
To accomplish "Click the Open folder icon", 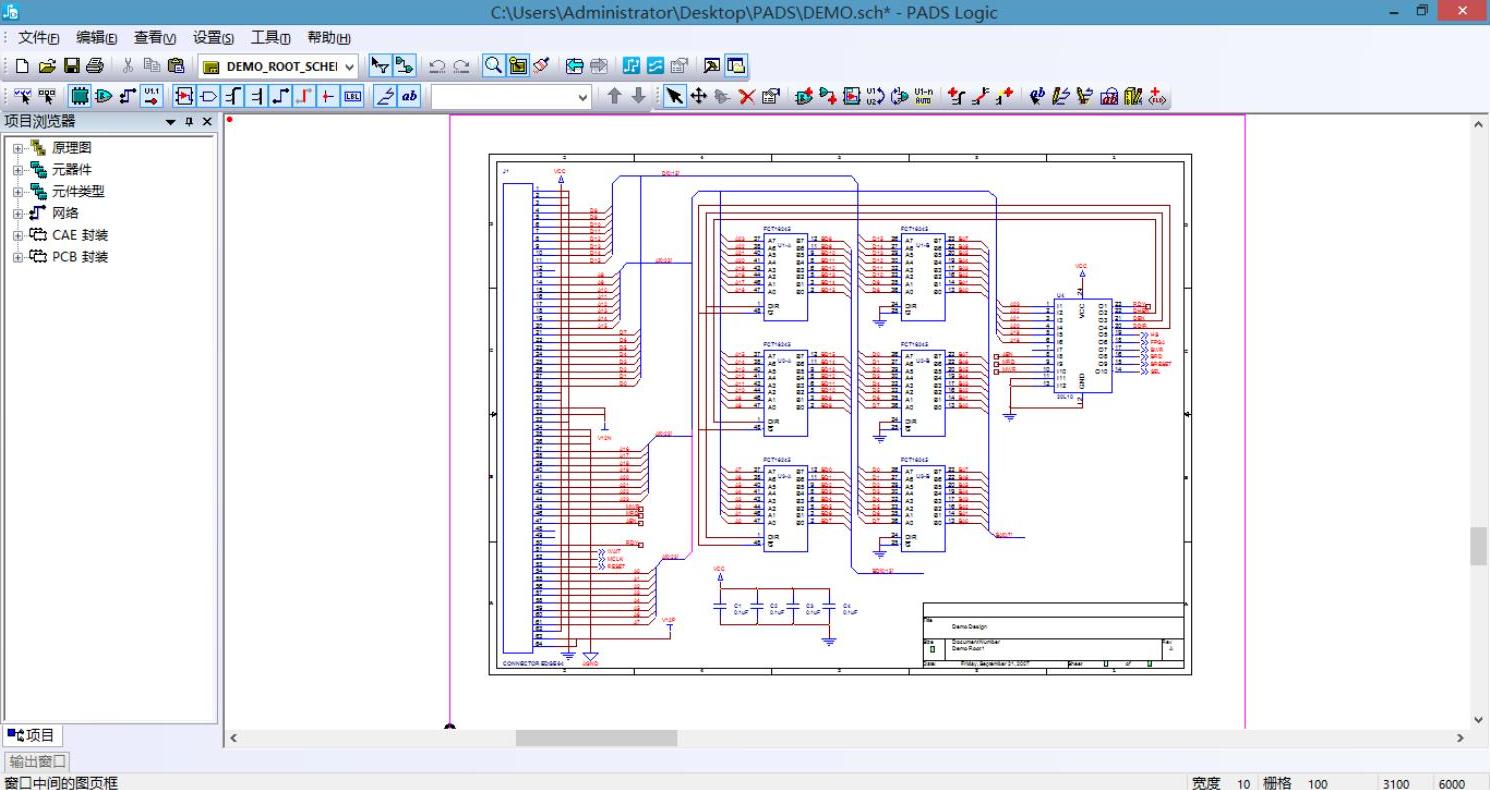I will pos(47,66).
